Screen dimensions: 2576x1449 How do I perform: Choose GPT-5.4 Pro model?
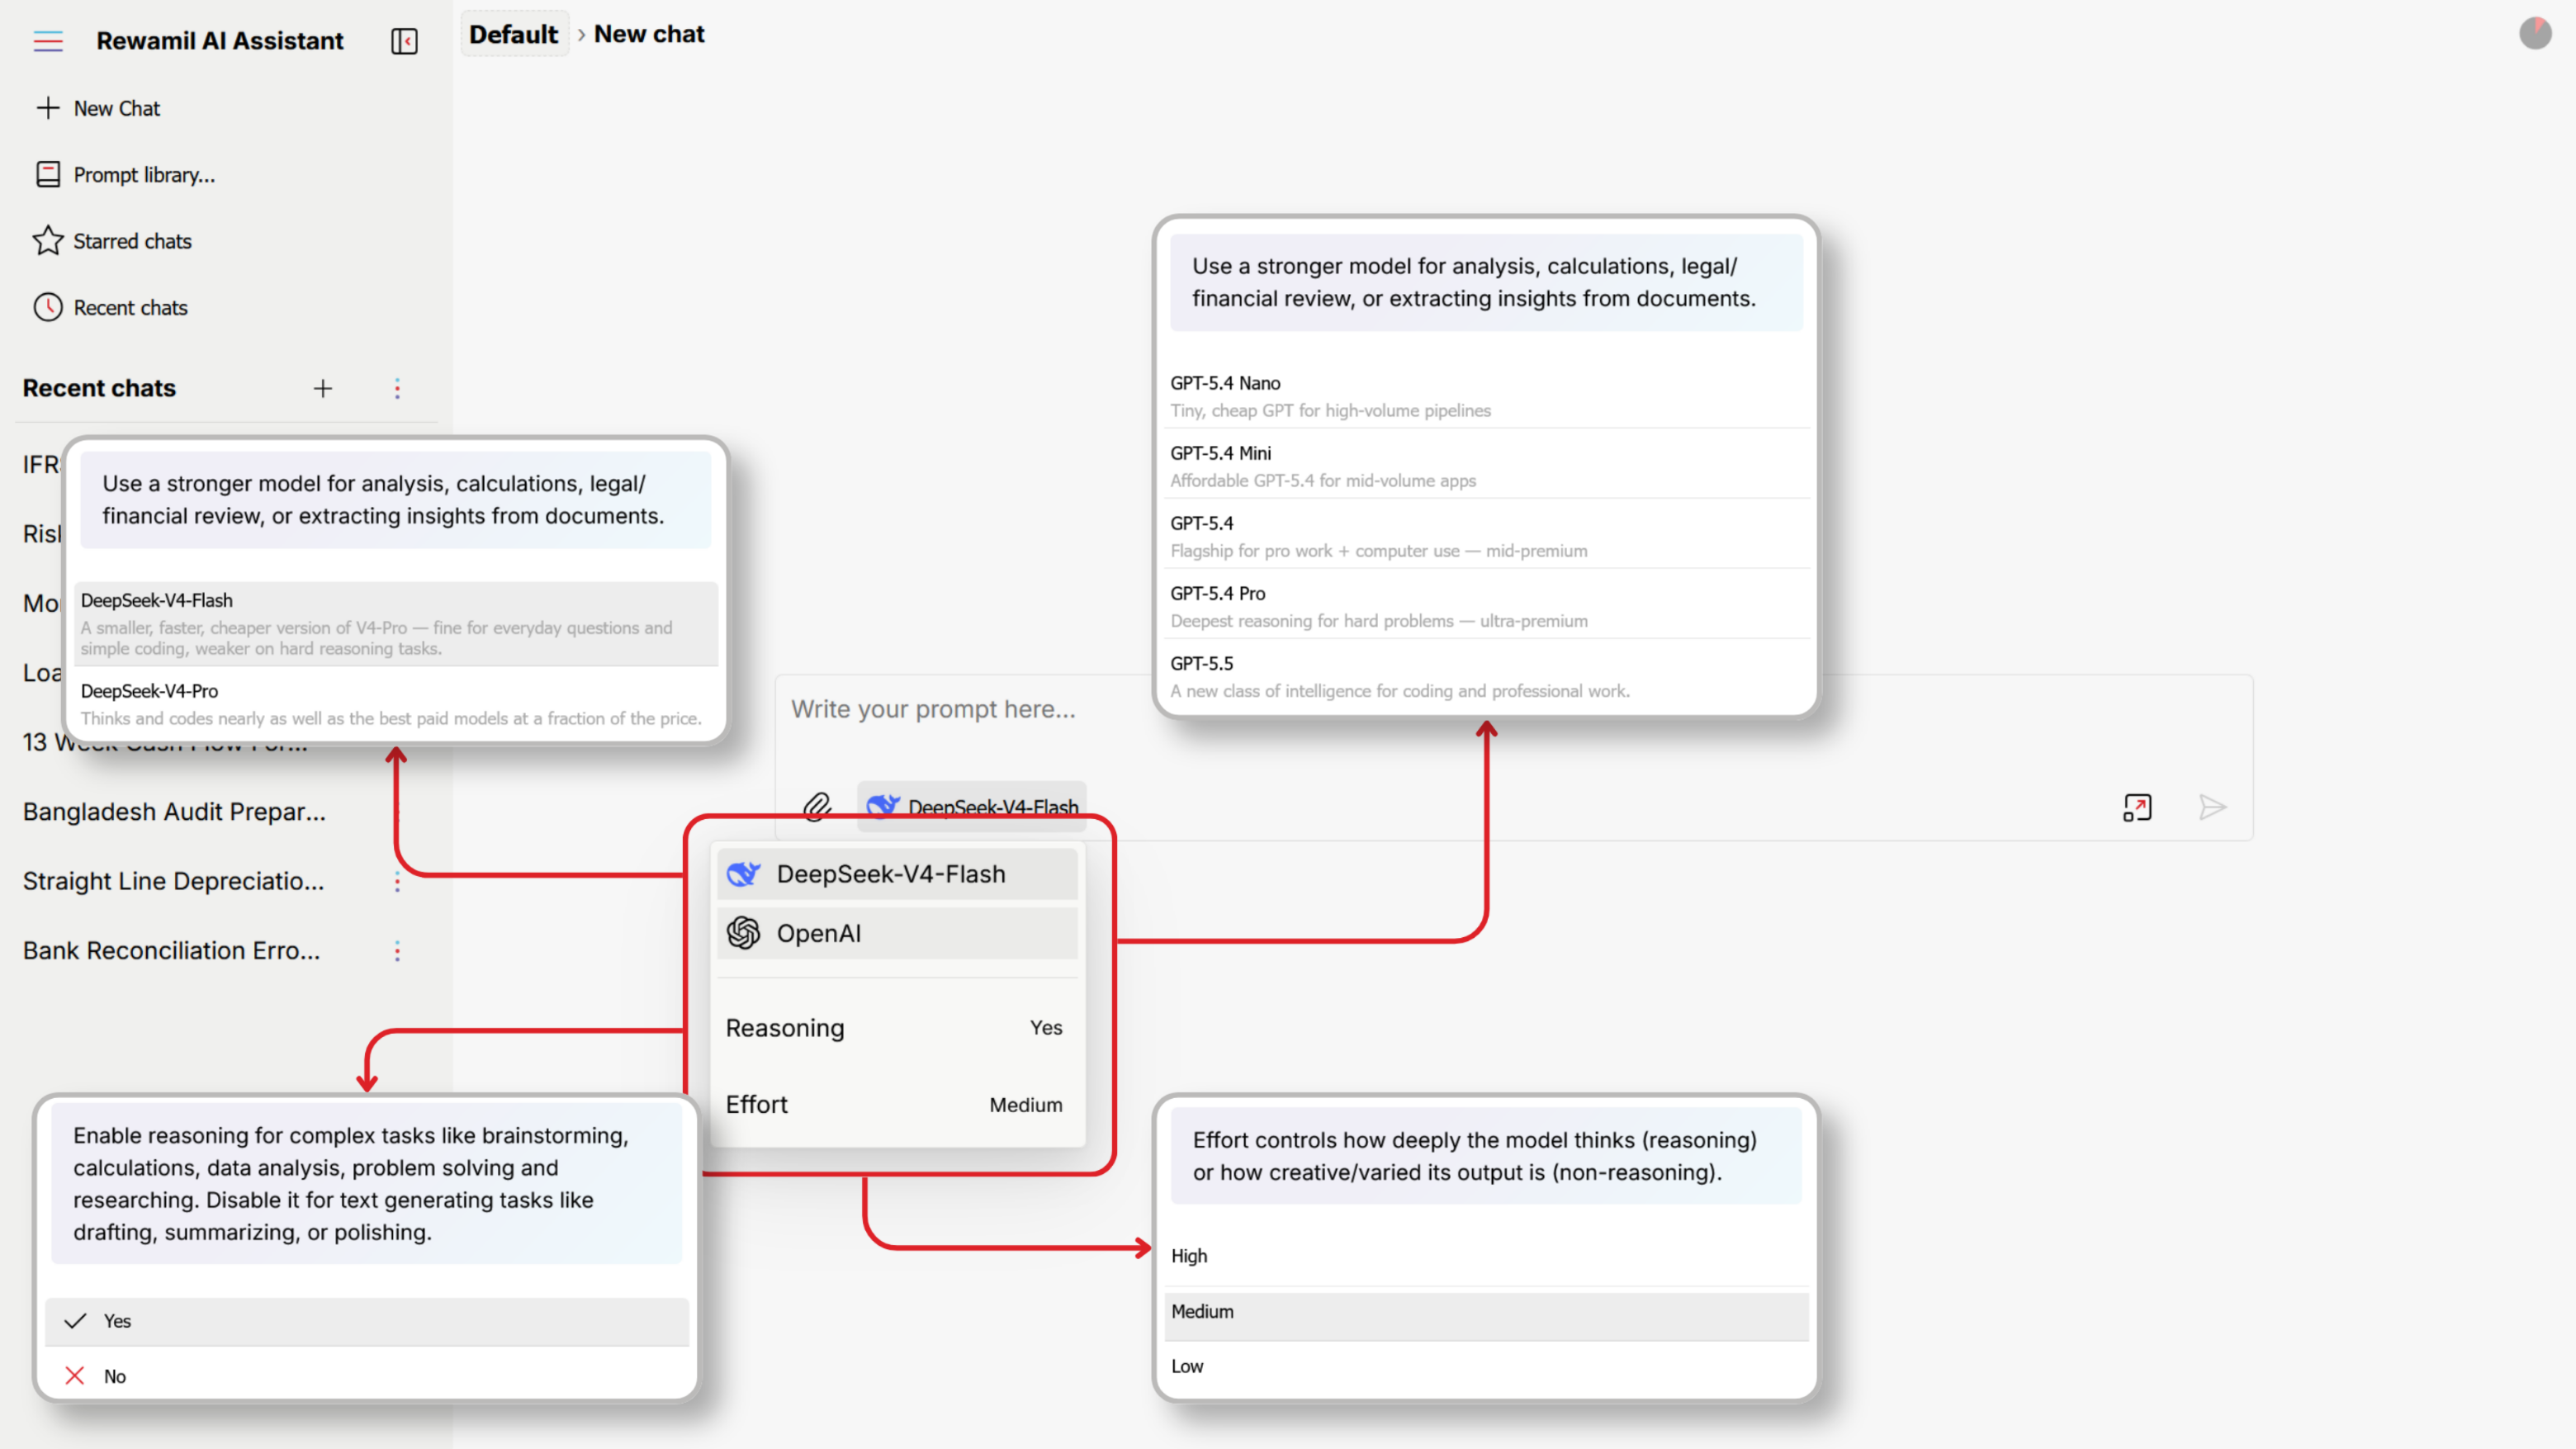pyautogui.click(x=1486, y=606)
